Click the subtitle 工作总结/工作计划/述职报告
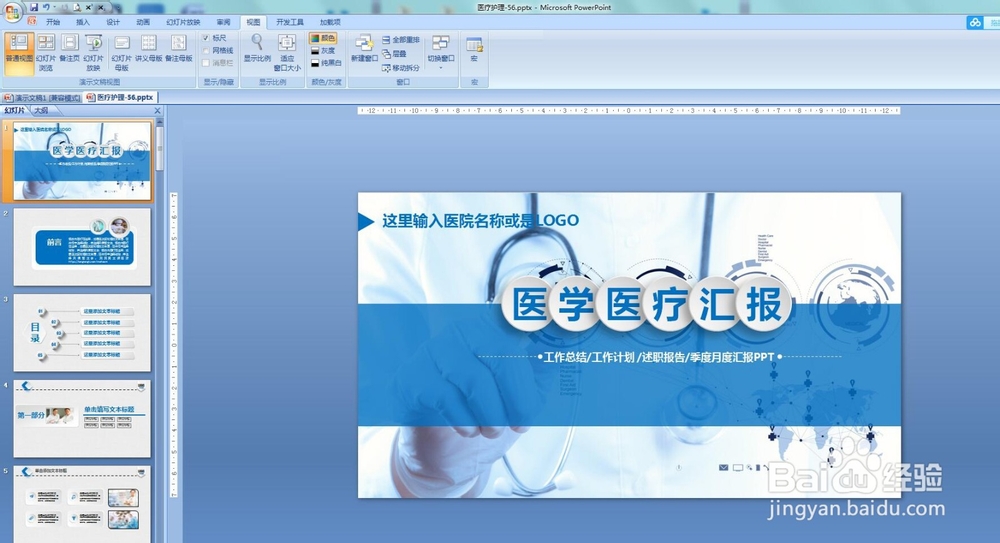Image resolution: width=1000 pixels, height=543 pixels. point(659,357)
